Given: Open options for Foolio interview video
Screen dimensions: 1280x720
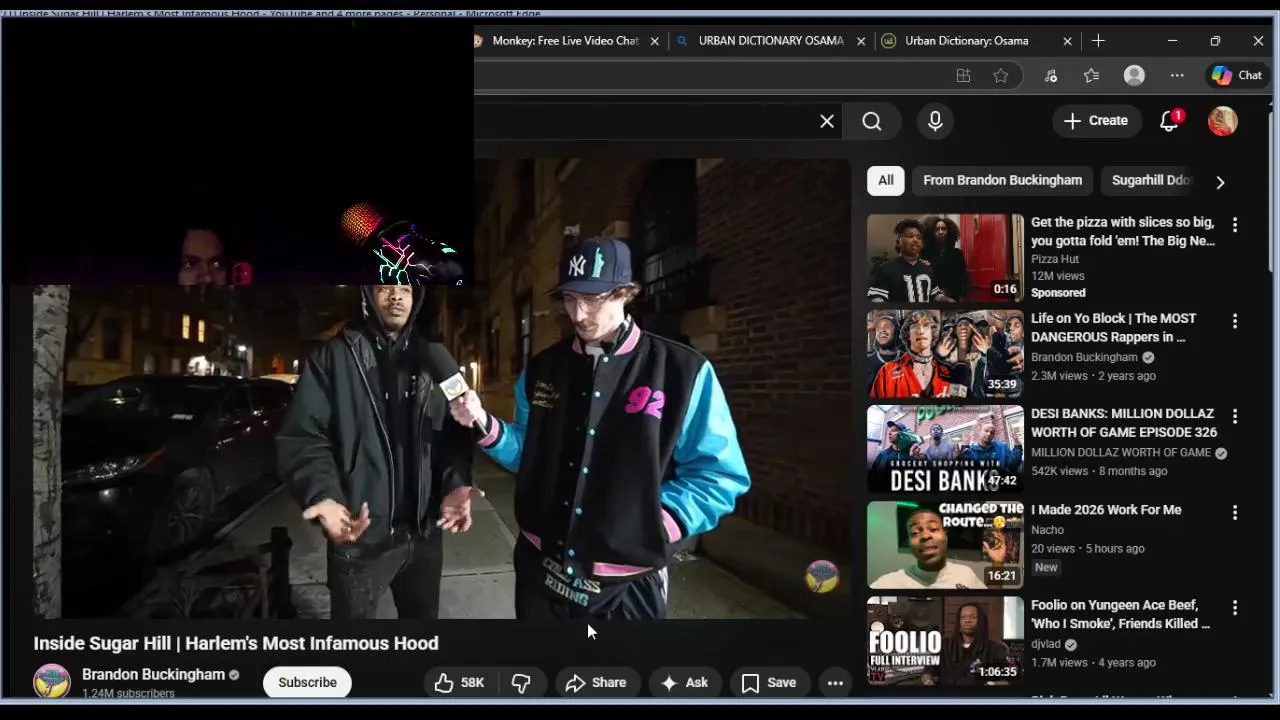Looking at the screenshot, I should coord(1235,607).
